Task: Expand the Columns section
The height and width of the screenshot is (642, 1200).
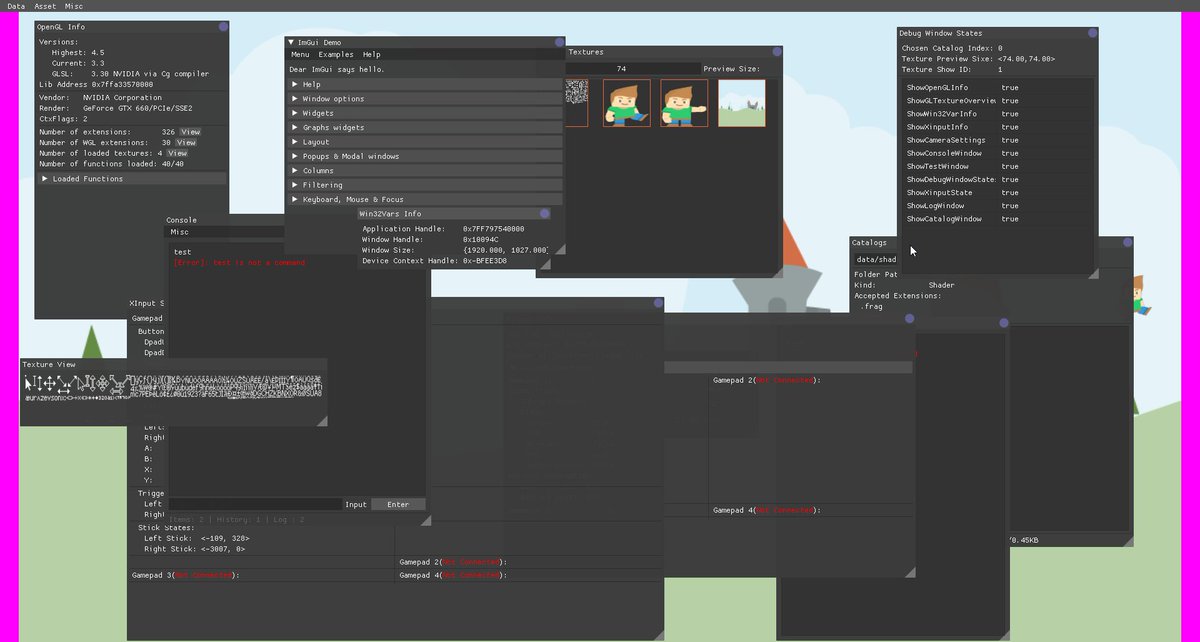Action: pos(424,171)
